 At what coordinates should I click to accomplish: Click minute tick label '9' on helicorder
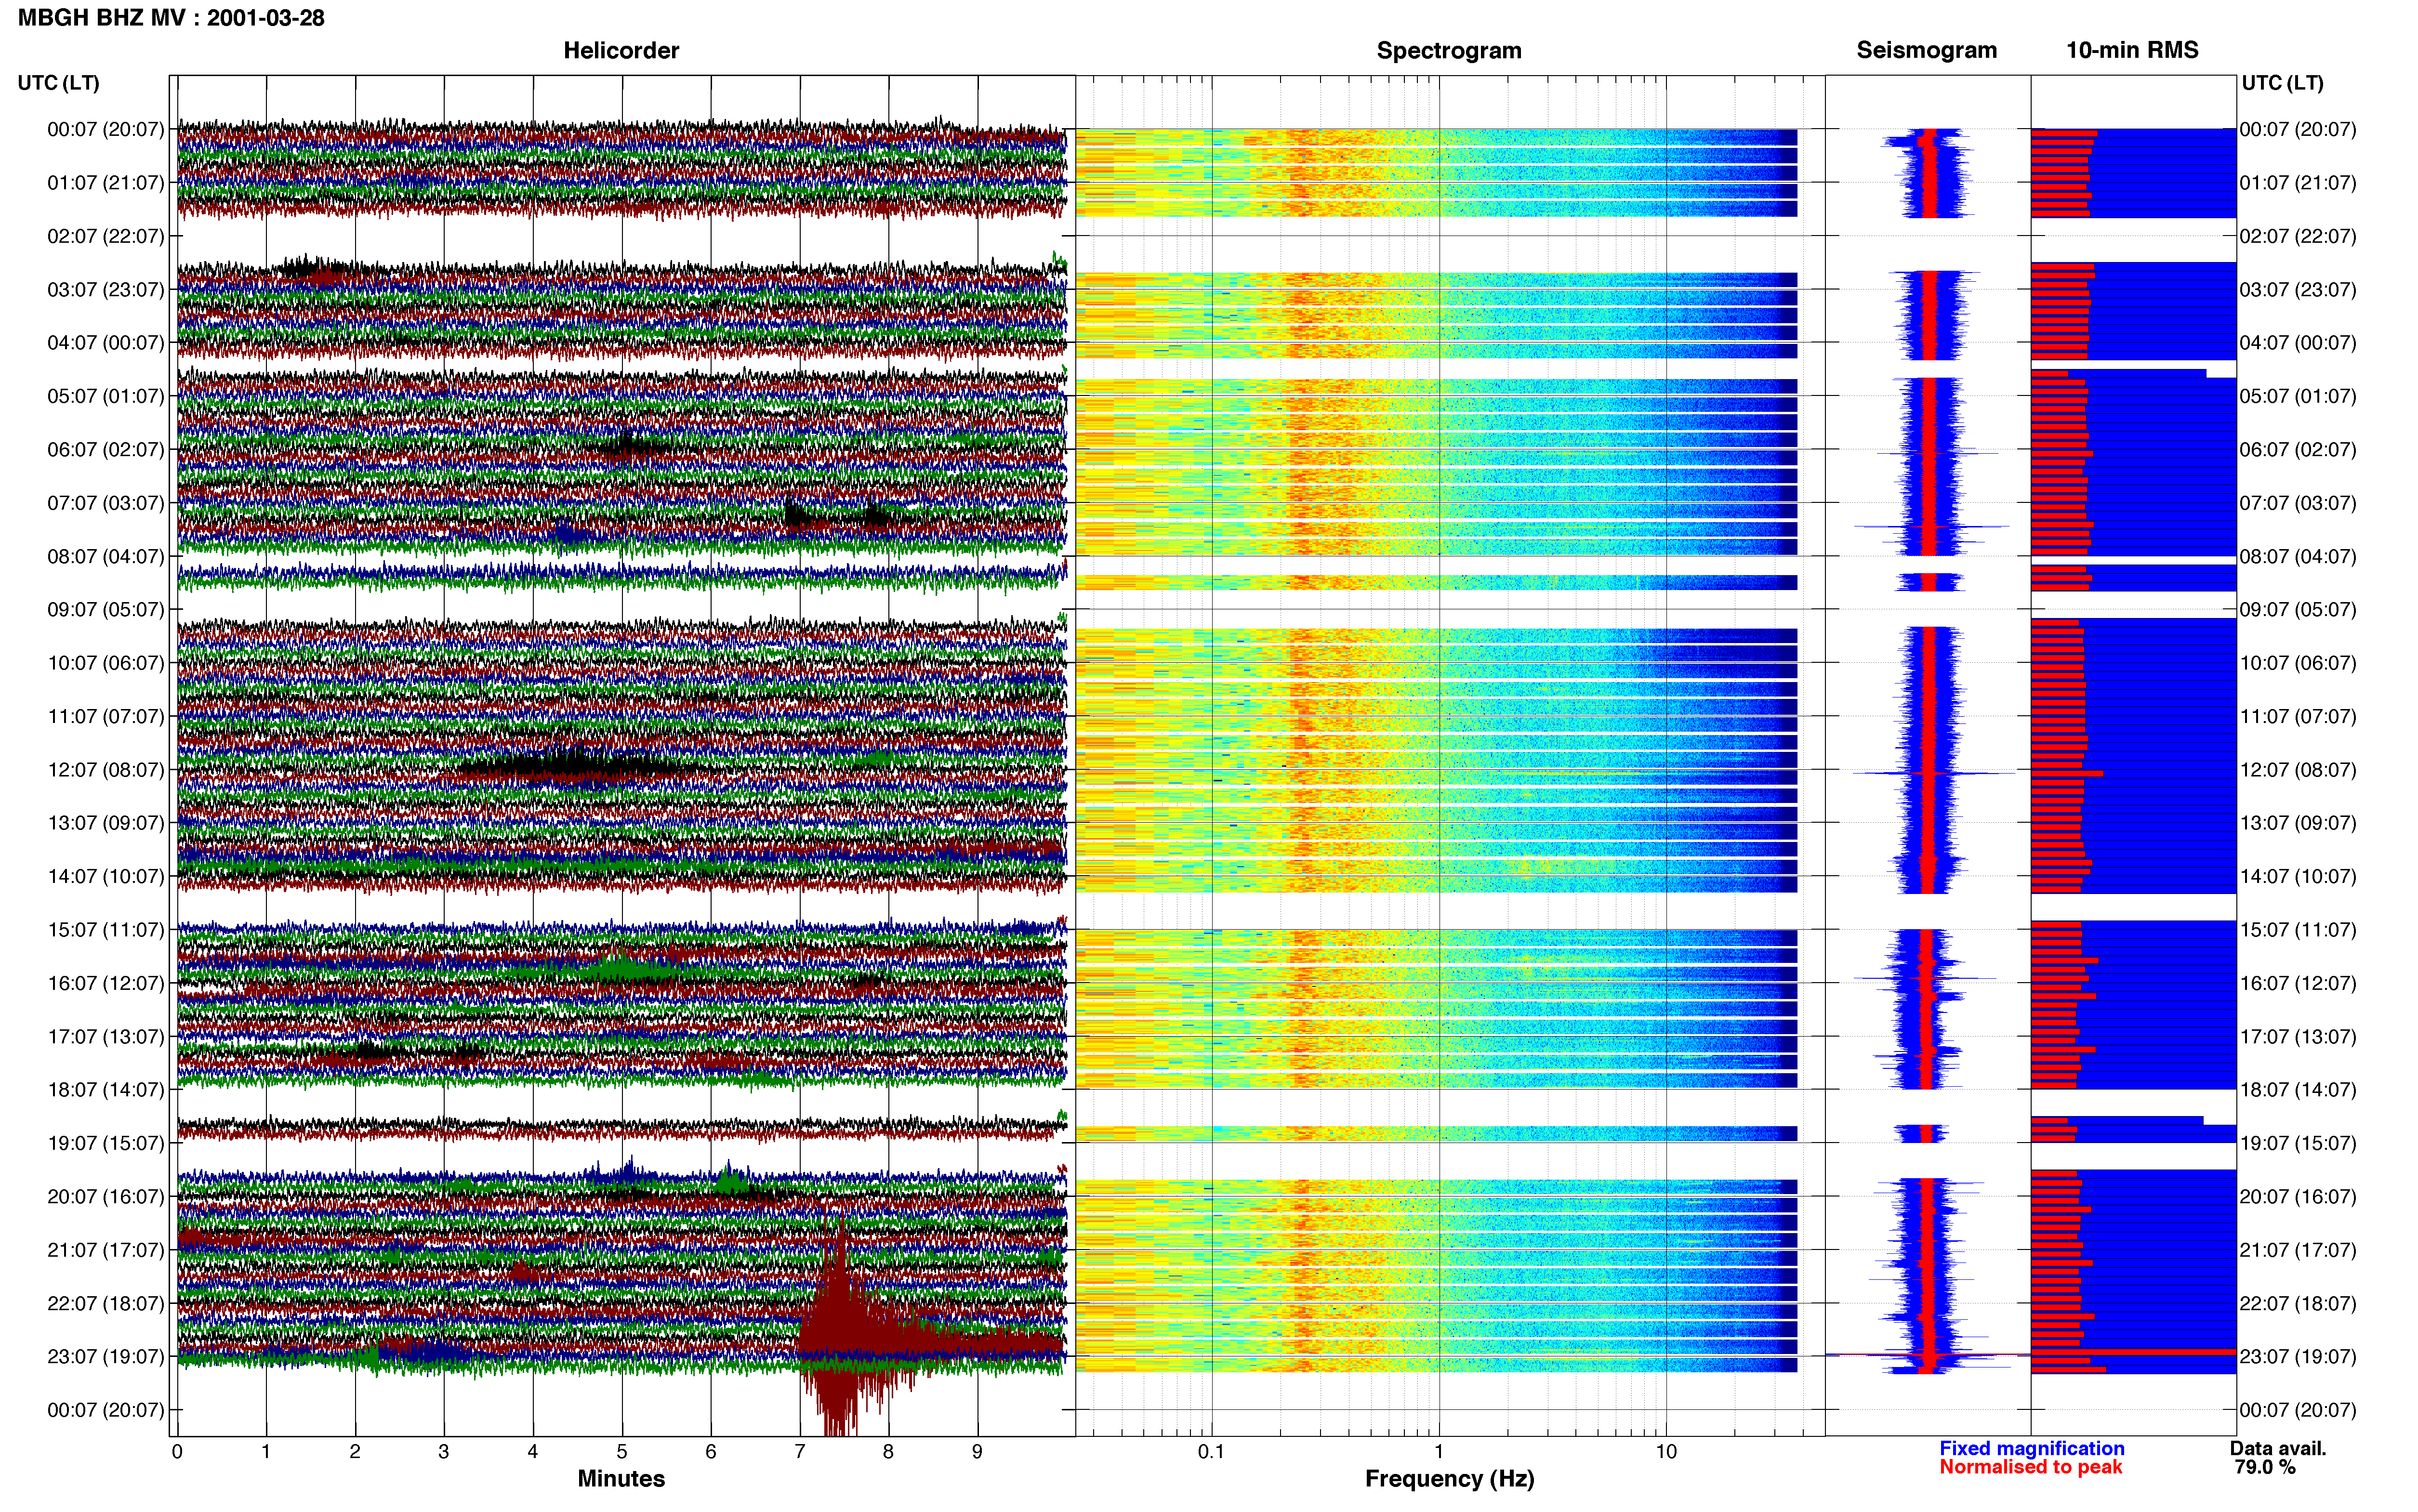tap(977, 1451)
